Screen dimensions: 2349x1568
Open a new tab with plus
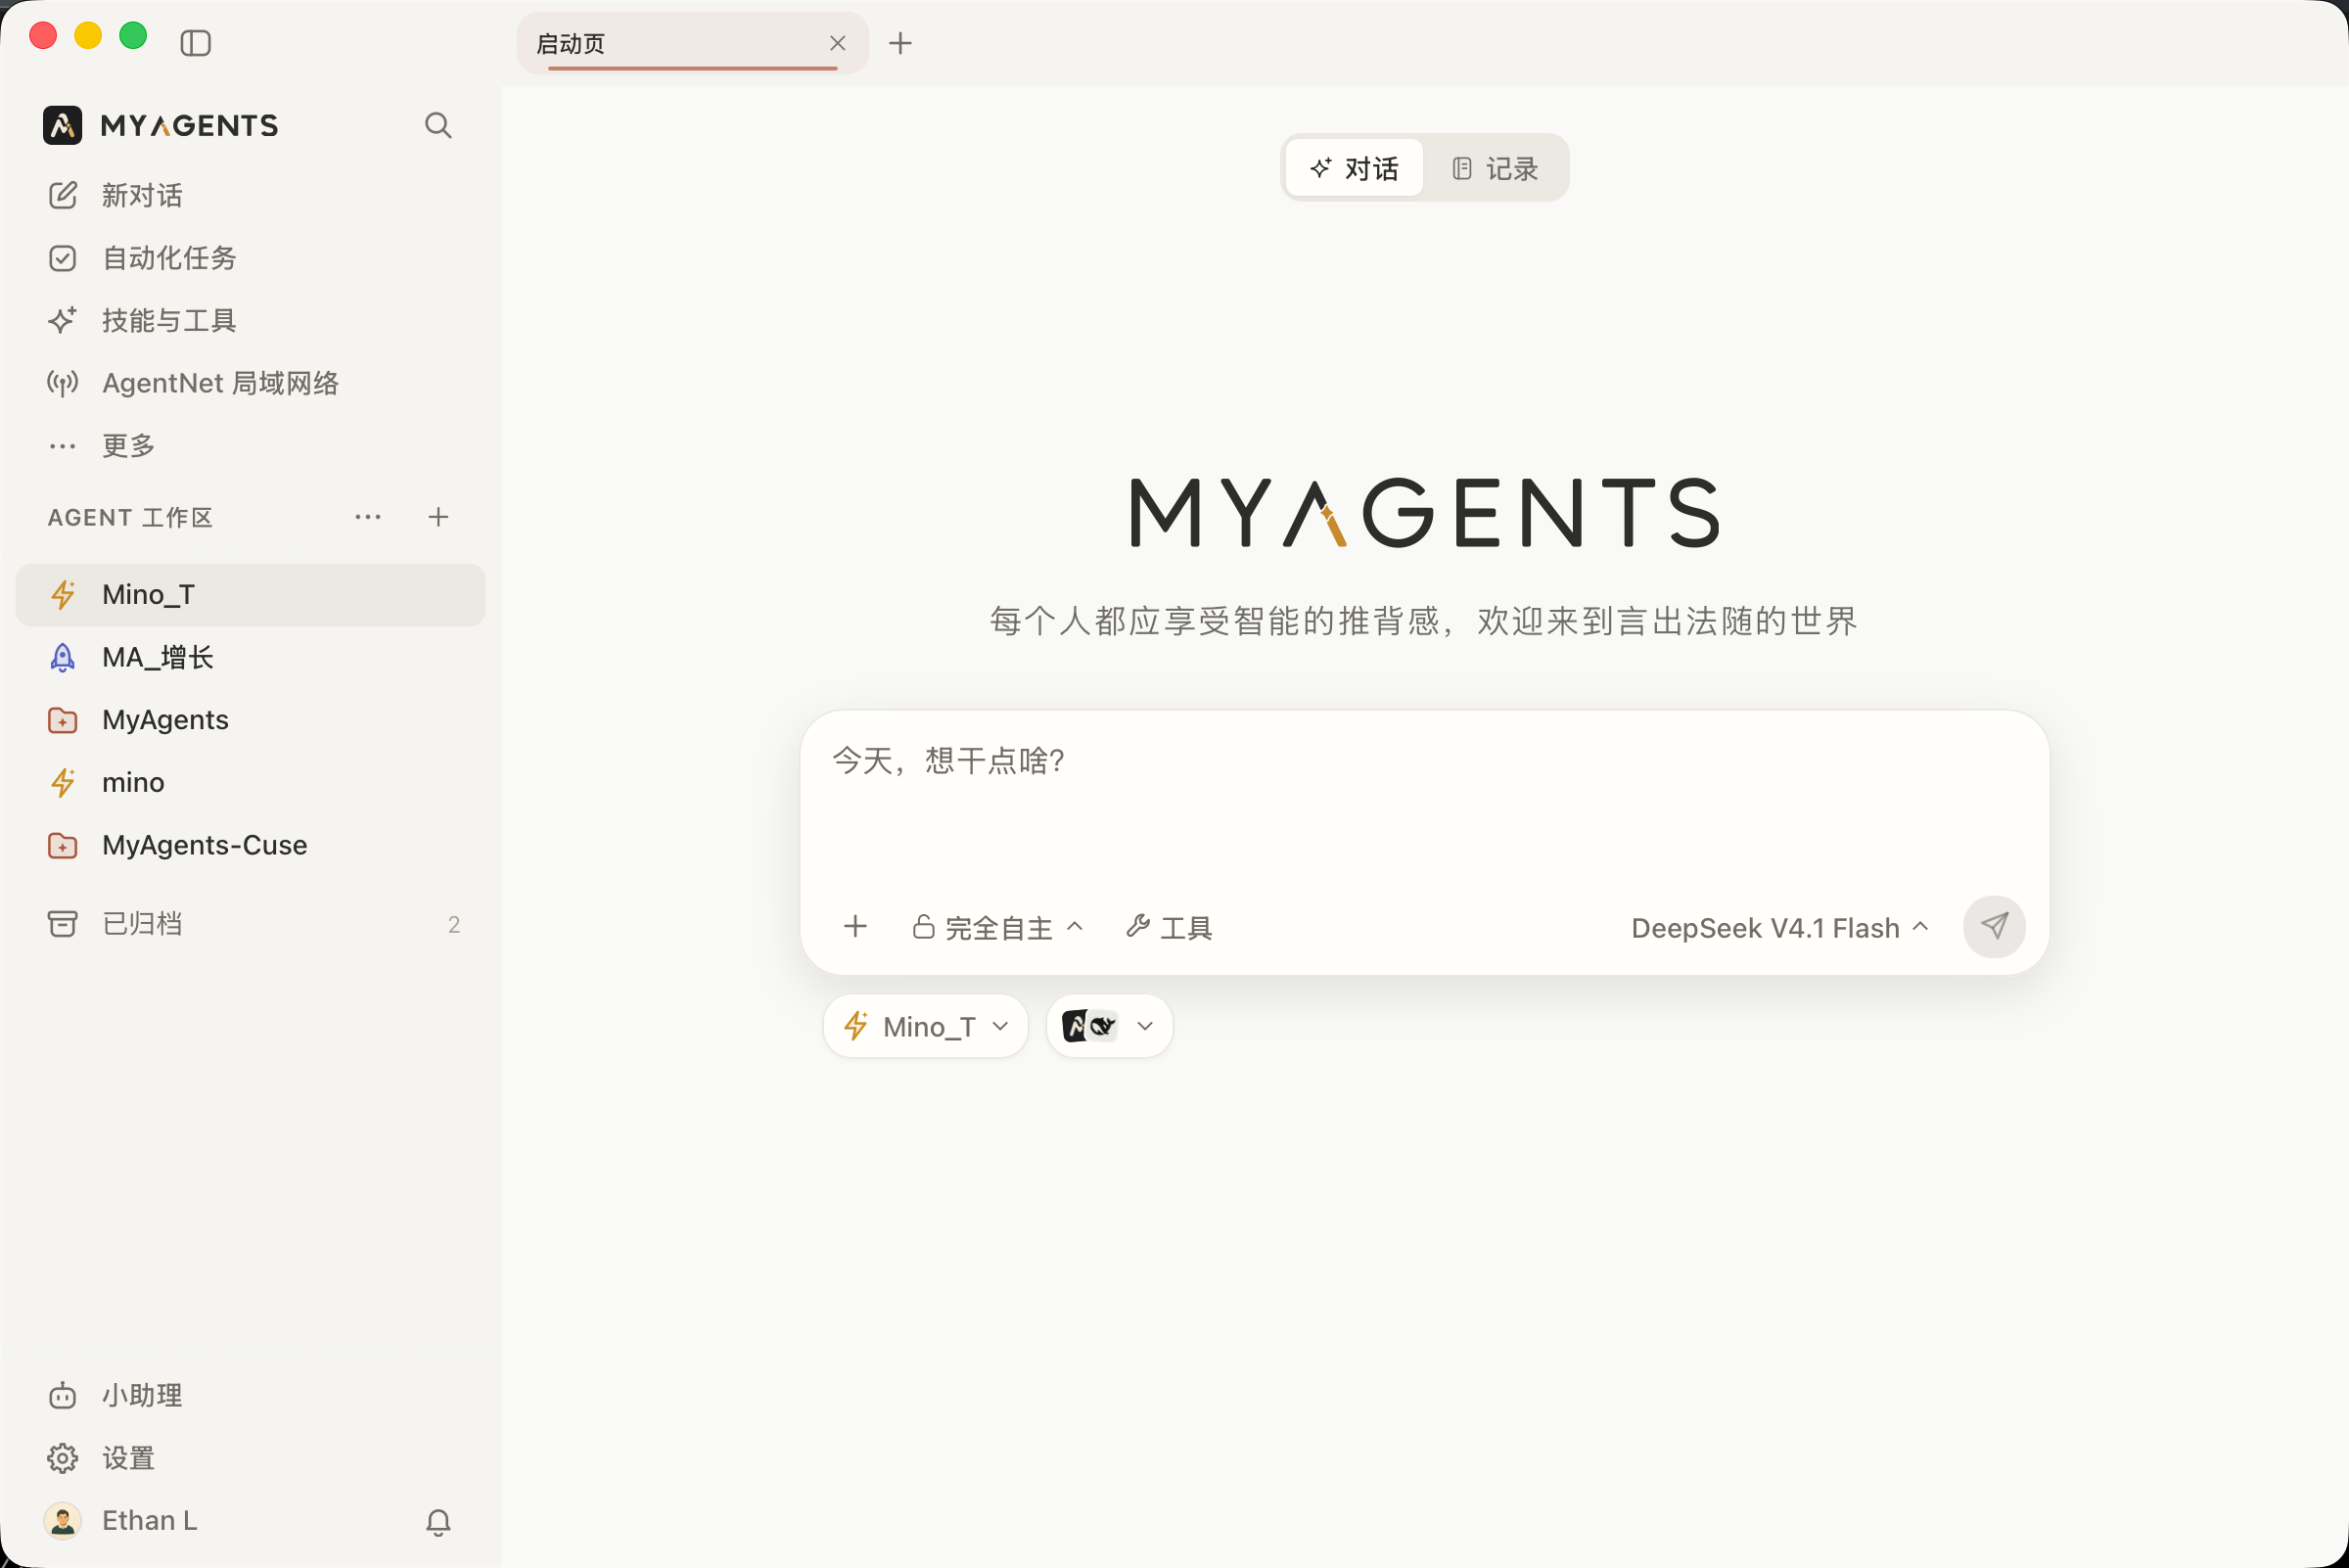pyautogui.click(x=900, y=43)
